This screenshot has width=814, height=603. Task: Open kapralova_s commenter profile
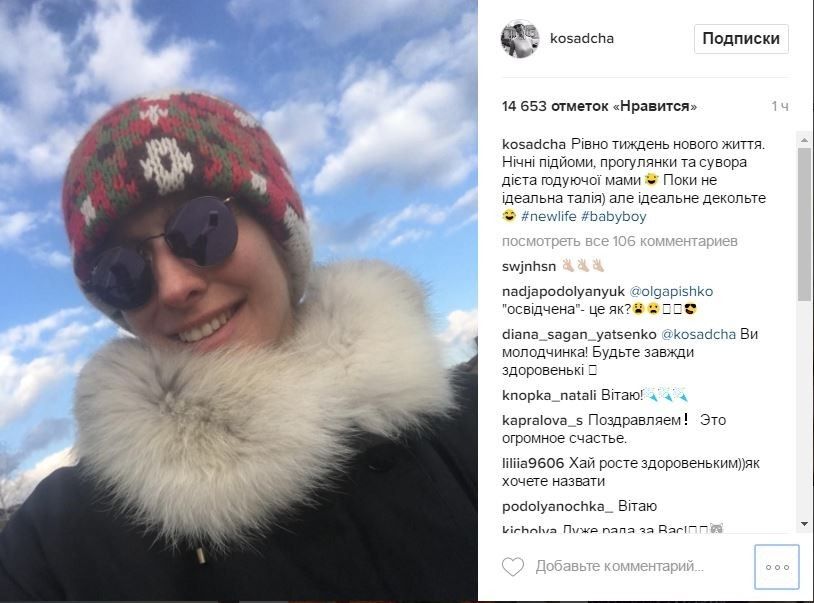pyautogui.click(x=542, y=420)
